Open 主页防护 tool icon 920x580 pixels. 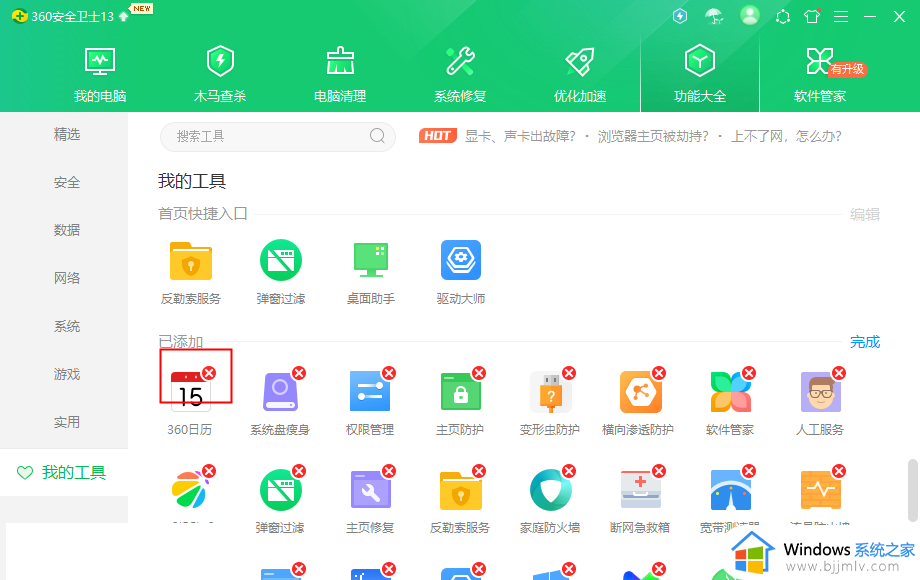(x=461, y=391)
